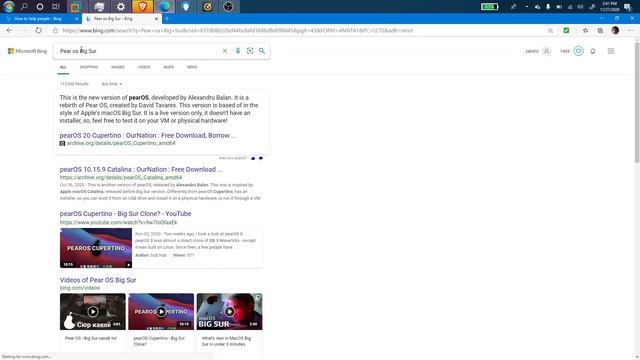Play 'pearOS Cupertino - Big Sur Clone?' video
The width and height of the screenshot is (640, 360).
pyautogui.click(x=161, y=311)
